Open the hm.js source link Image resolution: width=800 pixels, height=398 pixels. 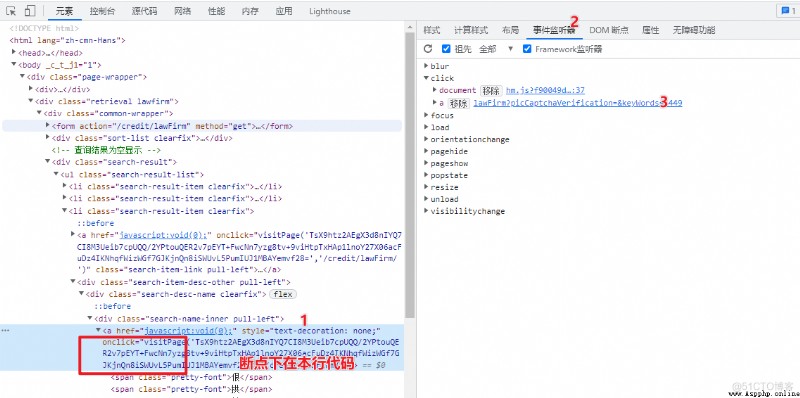tap(545, 90)
